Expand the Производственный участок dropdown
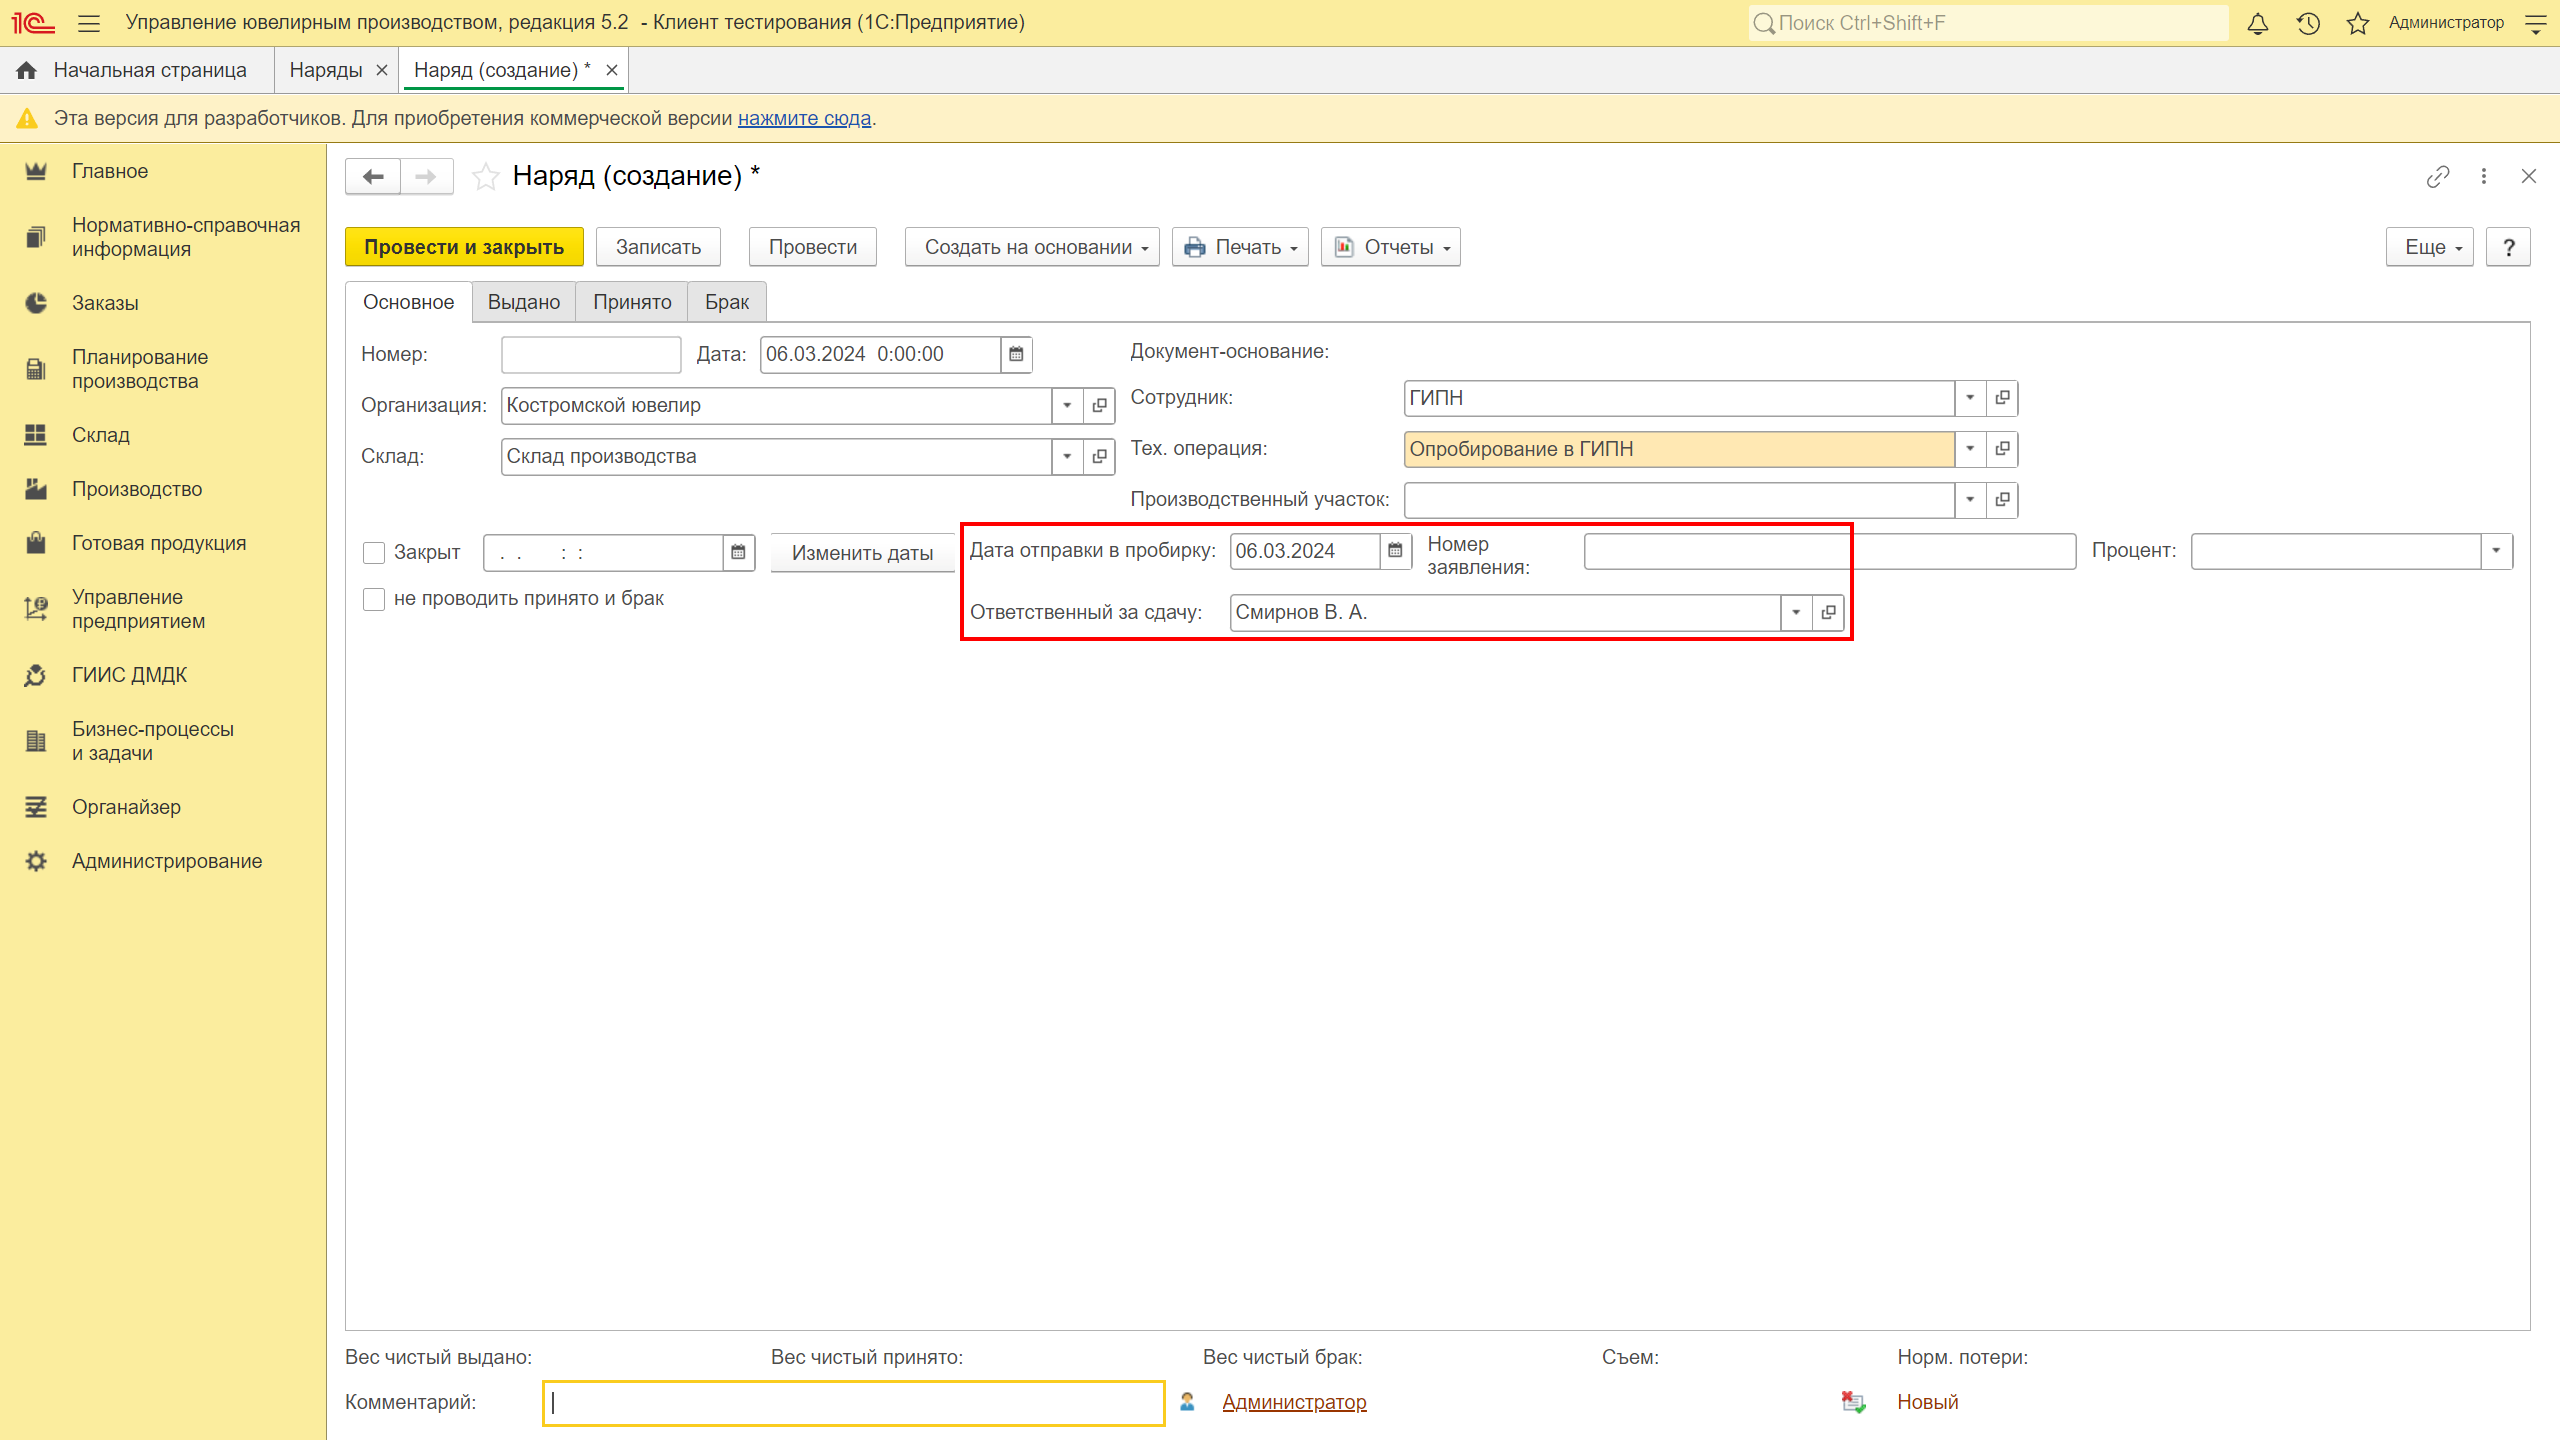 tap(1970, 500)
